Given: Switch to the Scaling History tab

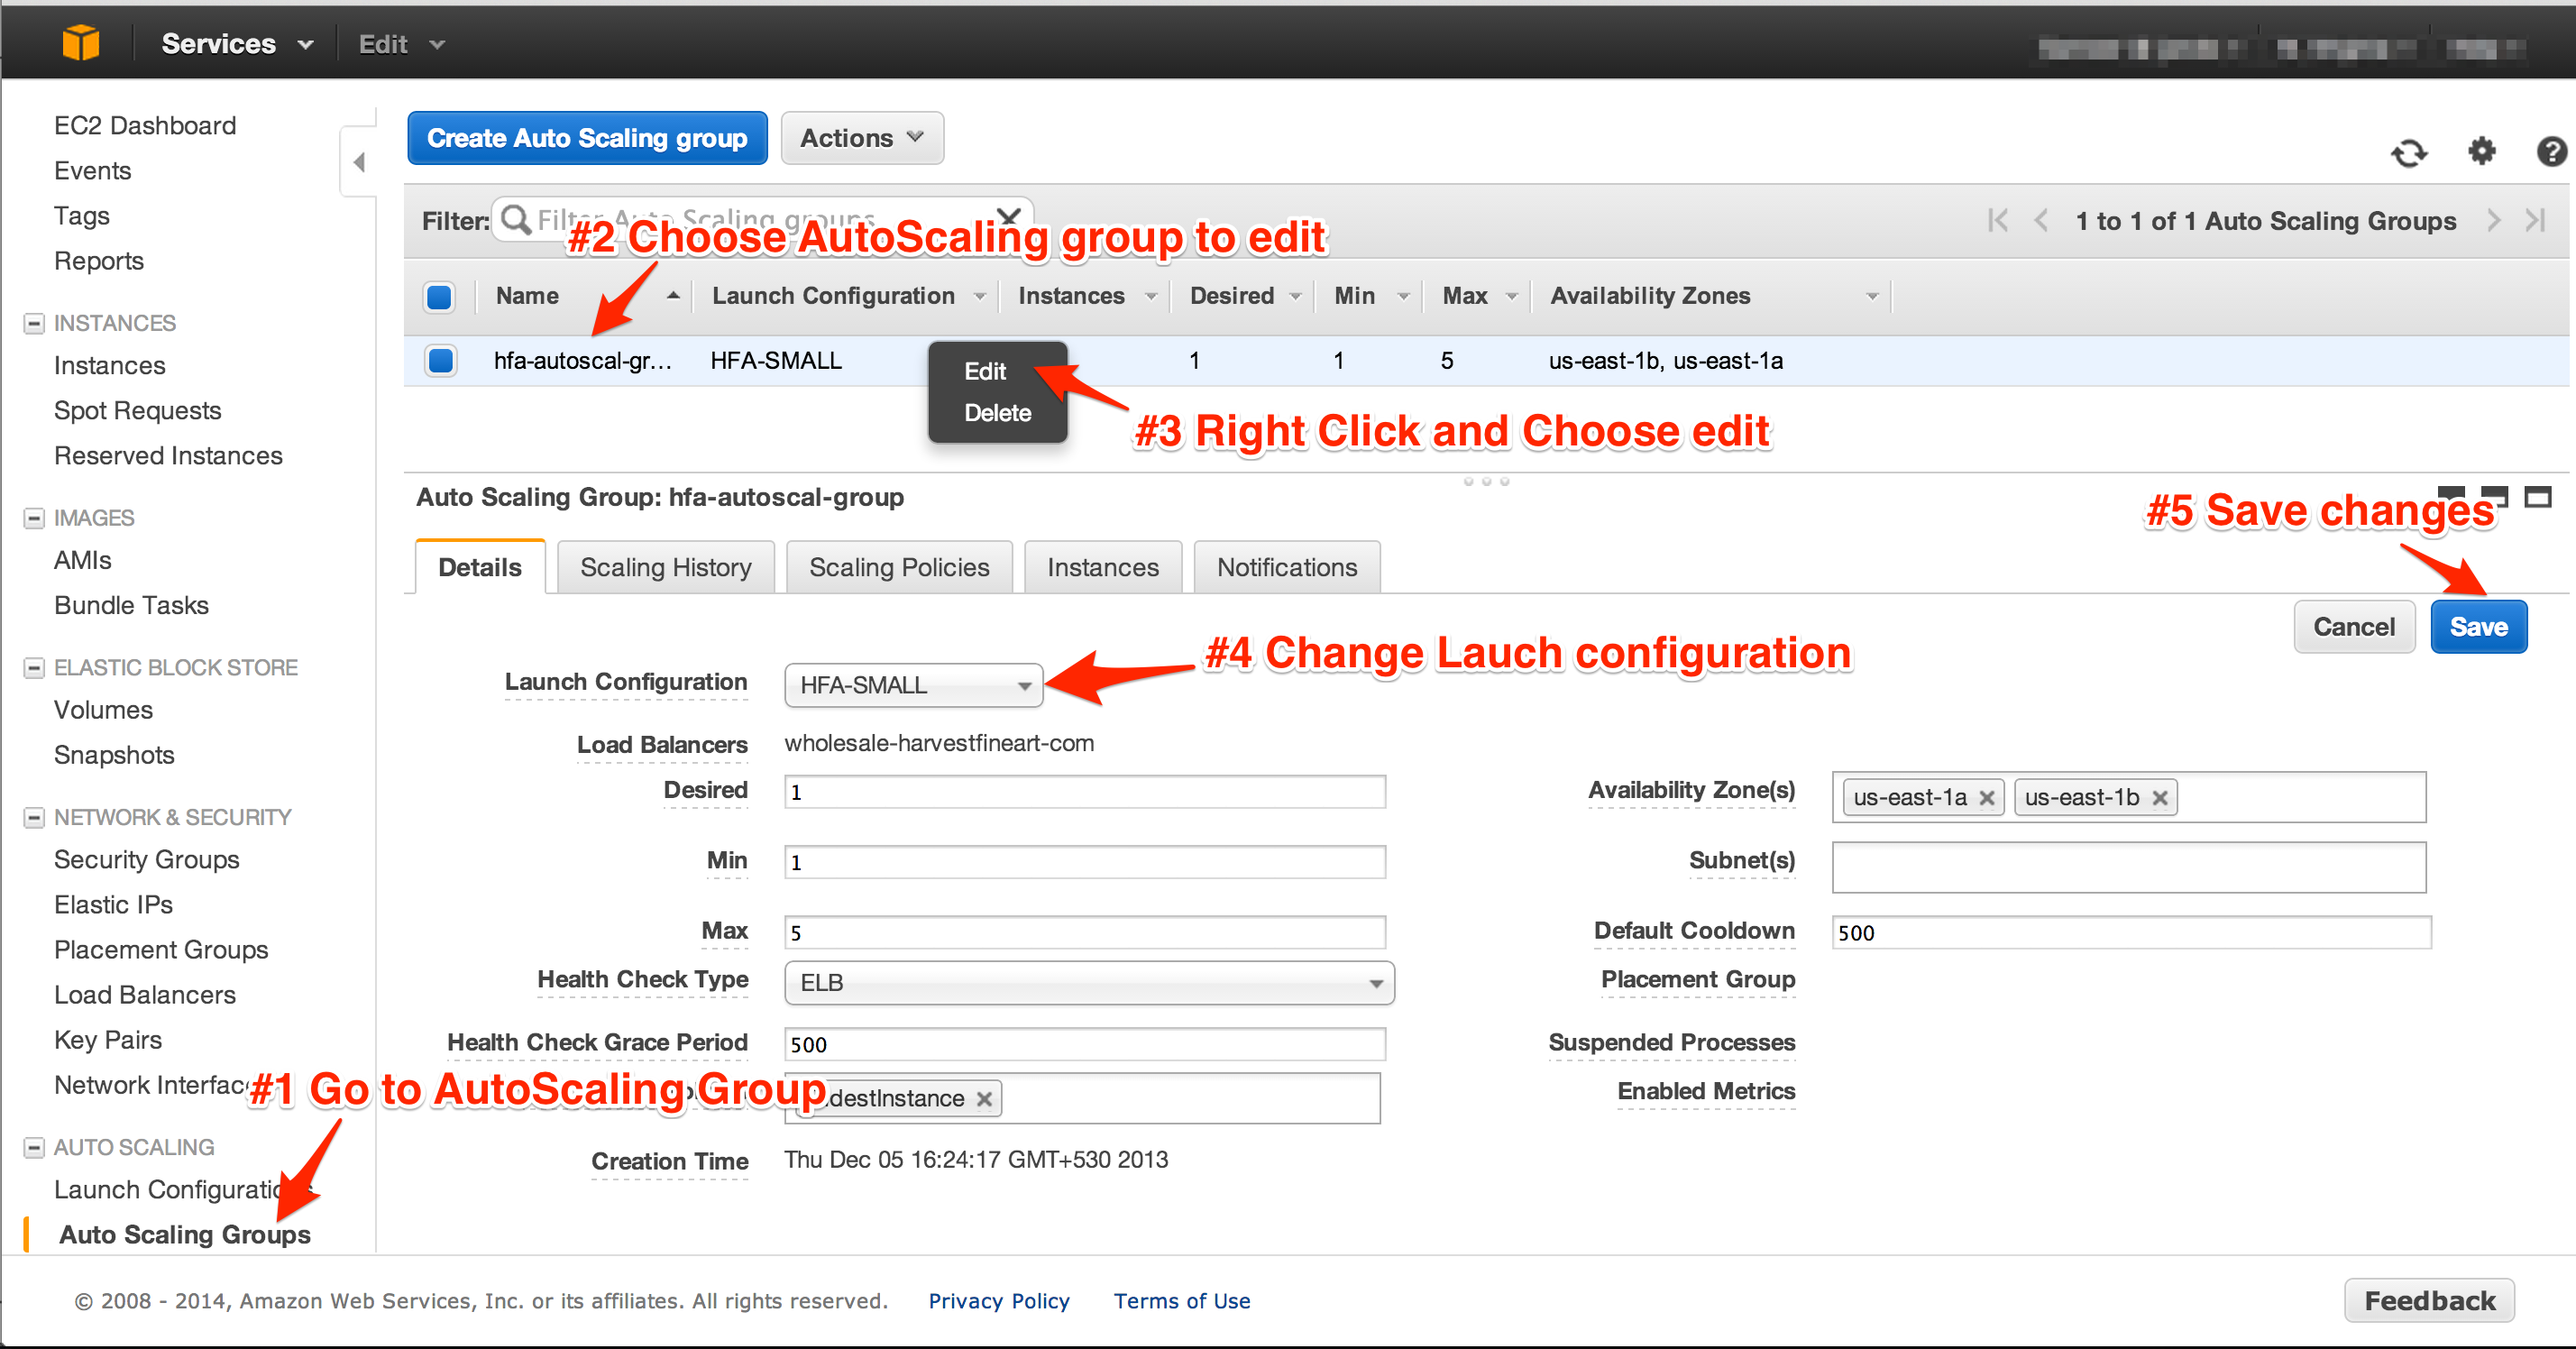Looking at the screenshot, I should tap(666, 567).
